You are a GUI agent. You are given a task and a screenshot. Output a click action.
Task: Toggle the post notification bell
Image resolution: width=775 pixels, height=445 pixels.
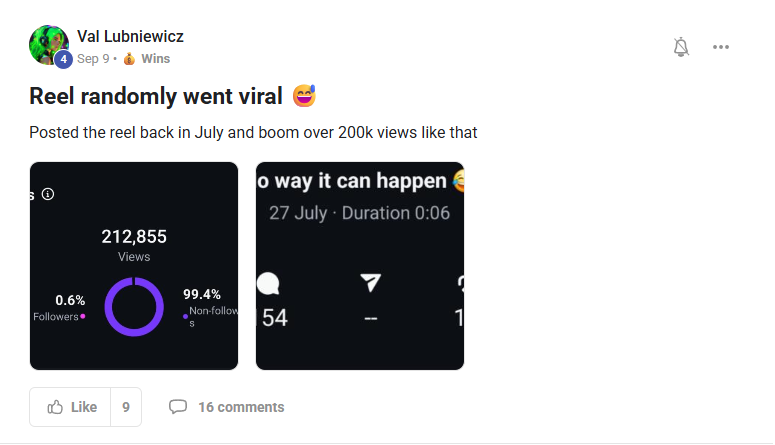point(682,47)
